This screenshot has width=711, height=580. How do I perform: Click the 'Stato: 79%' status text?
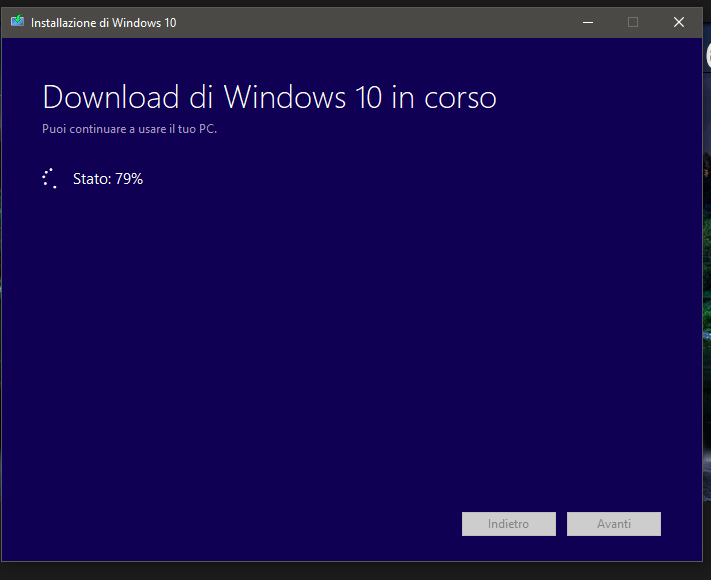point(108,179)
